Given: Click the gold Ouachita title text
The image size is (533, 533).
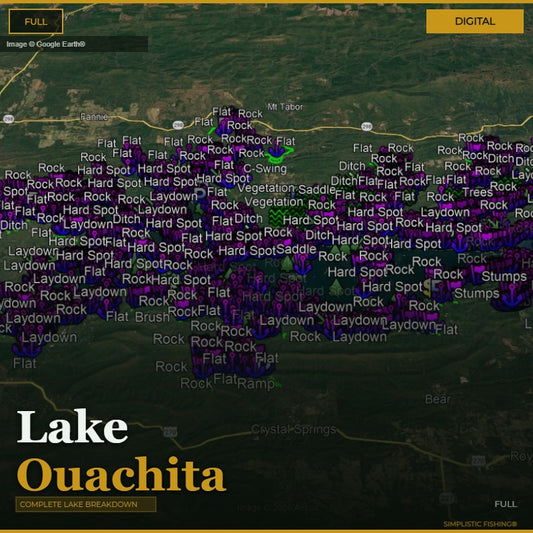Looking at the screenshot, I should [x=121, y=474].
